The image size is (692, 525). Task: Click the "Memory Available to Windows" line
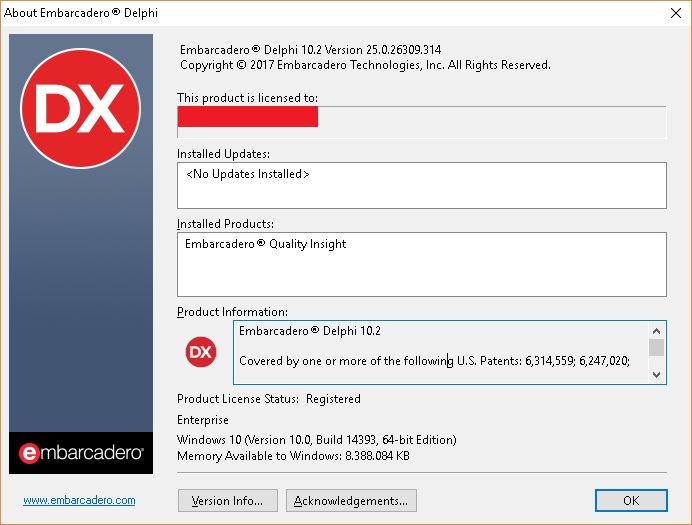293,456
